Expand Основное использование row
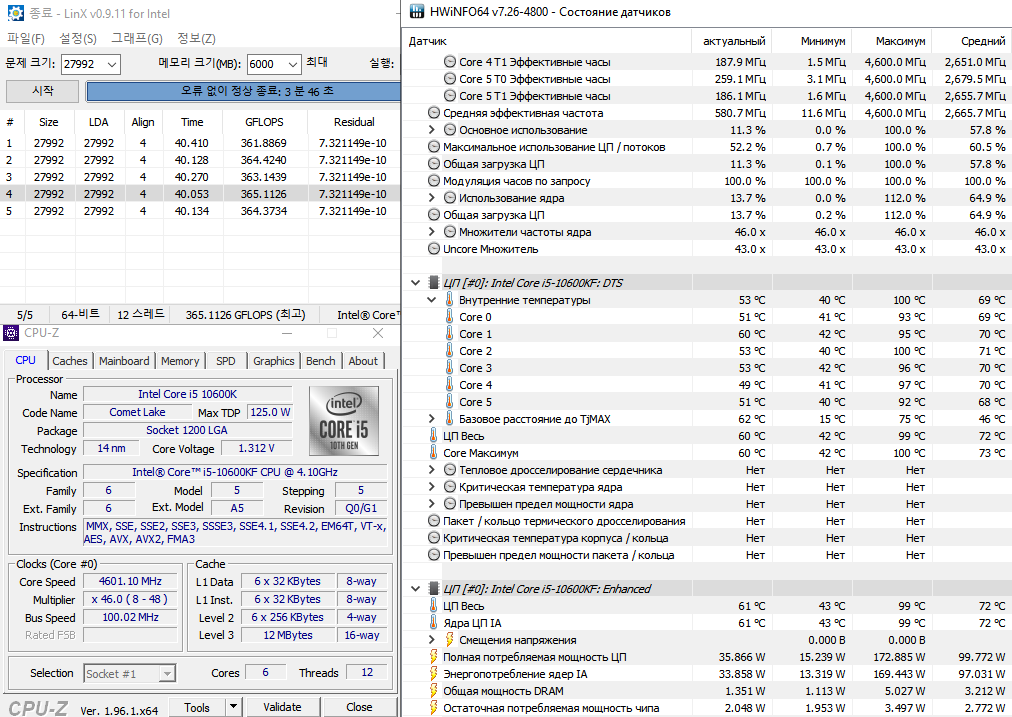Image resolution: width=1012 pixels, height=717 pixels. point(432,130)
